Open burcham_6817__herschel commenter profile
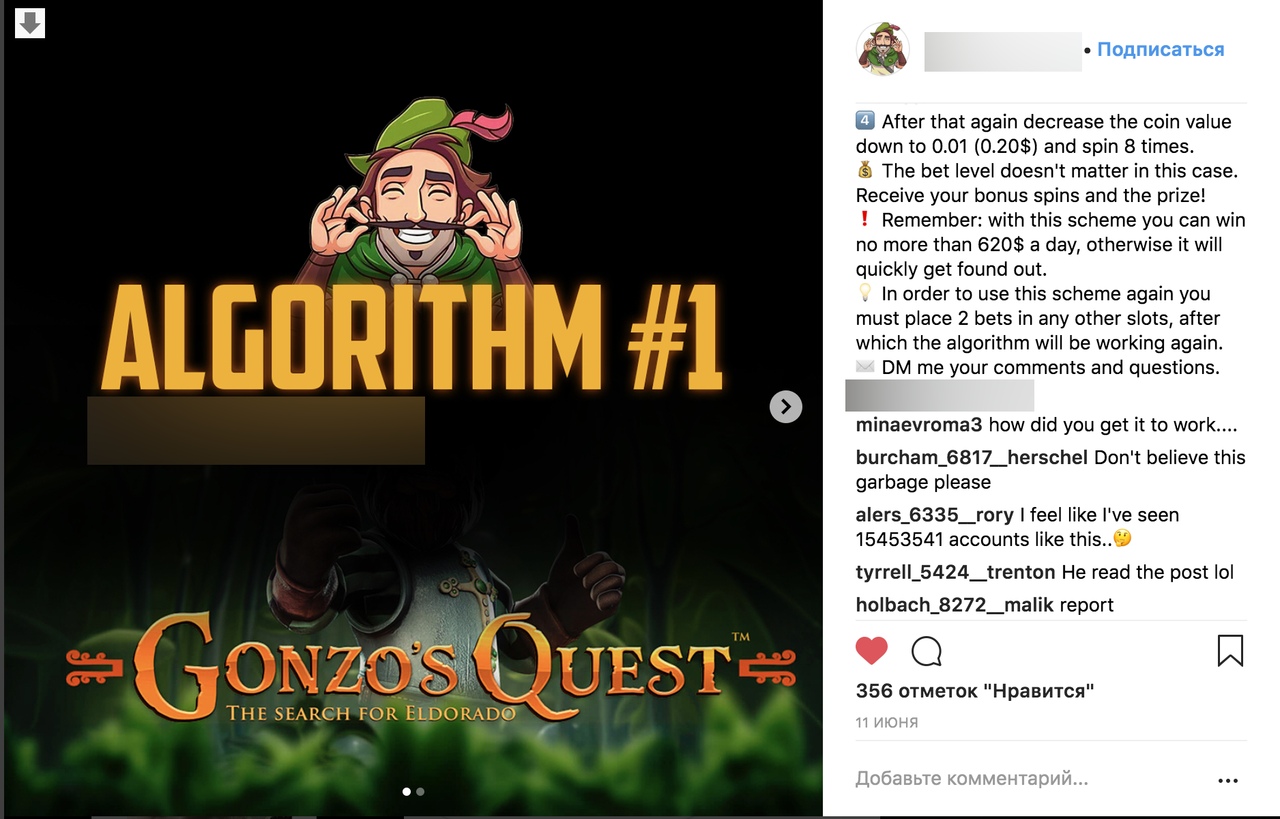This screenshot has width=1280, height=819. (972, 458)
